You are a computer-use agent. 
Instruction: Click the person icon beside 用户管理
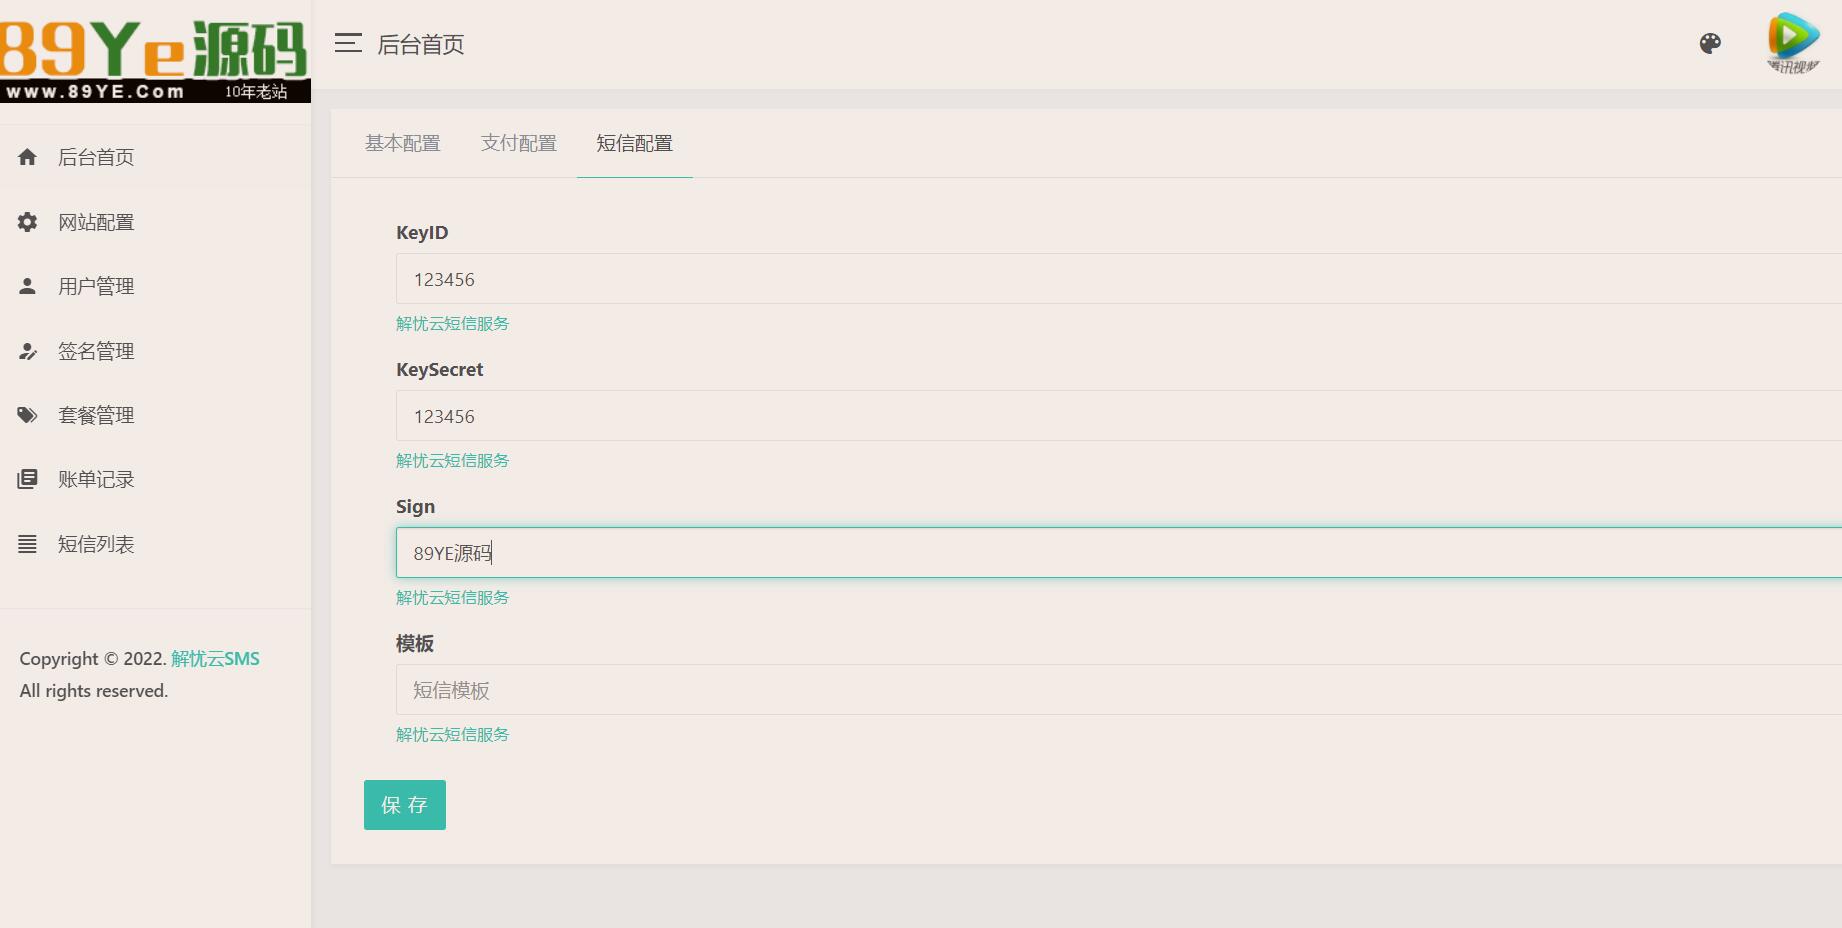28,286
